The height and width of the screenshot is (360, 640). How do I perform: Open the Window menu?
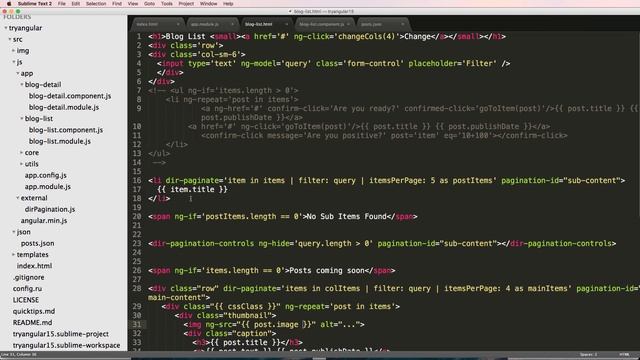tap(209, 4)
